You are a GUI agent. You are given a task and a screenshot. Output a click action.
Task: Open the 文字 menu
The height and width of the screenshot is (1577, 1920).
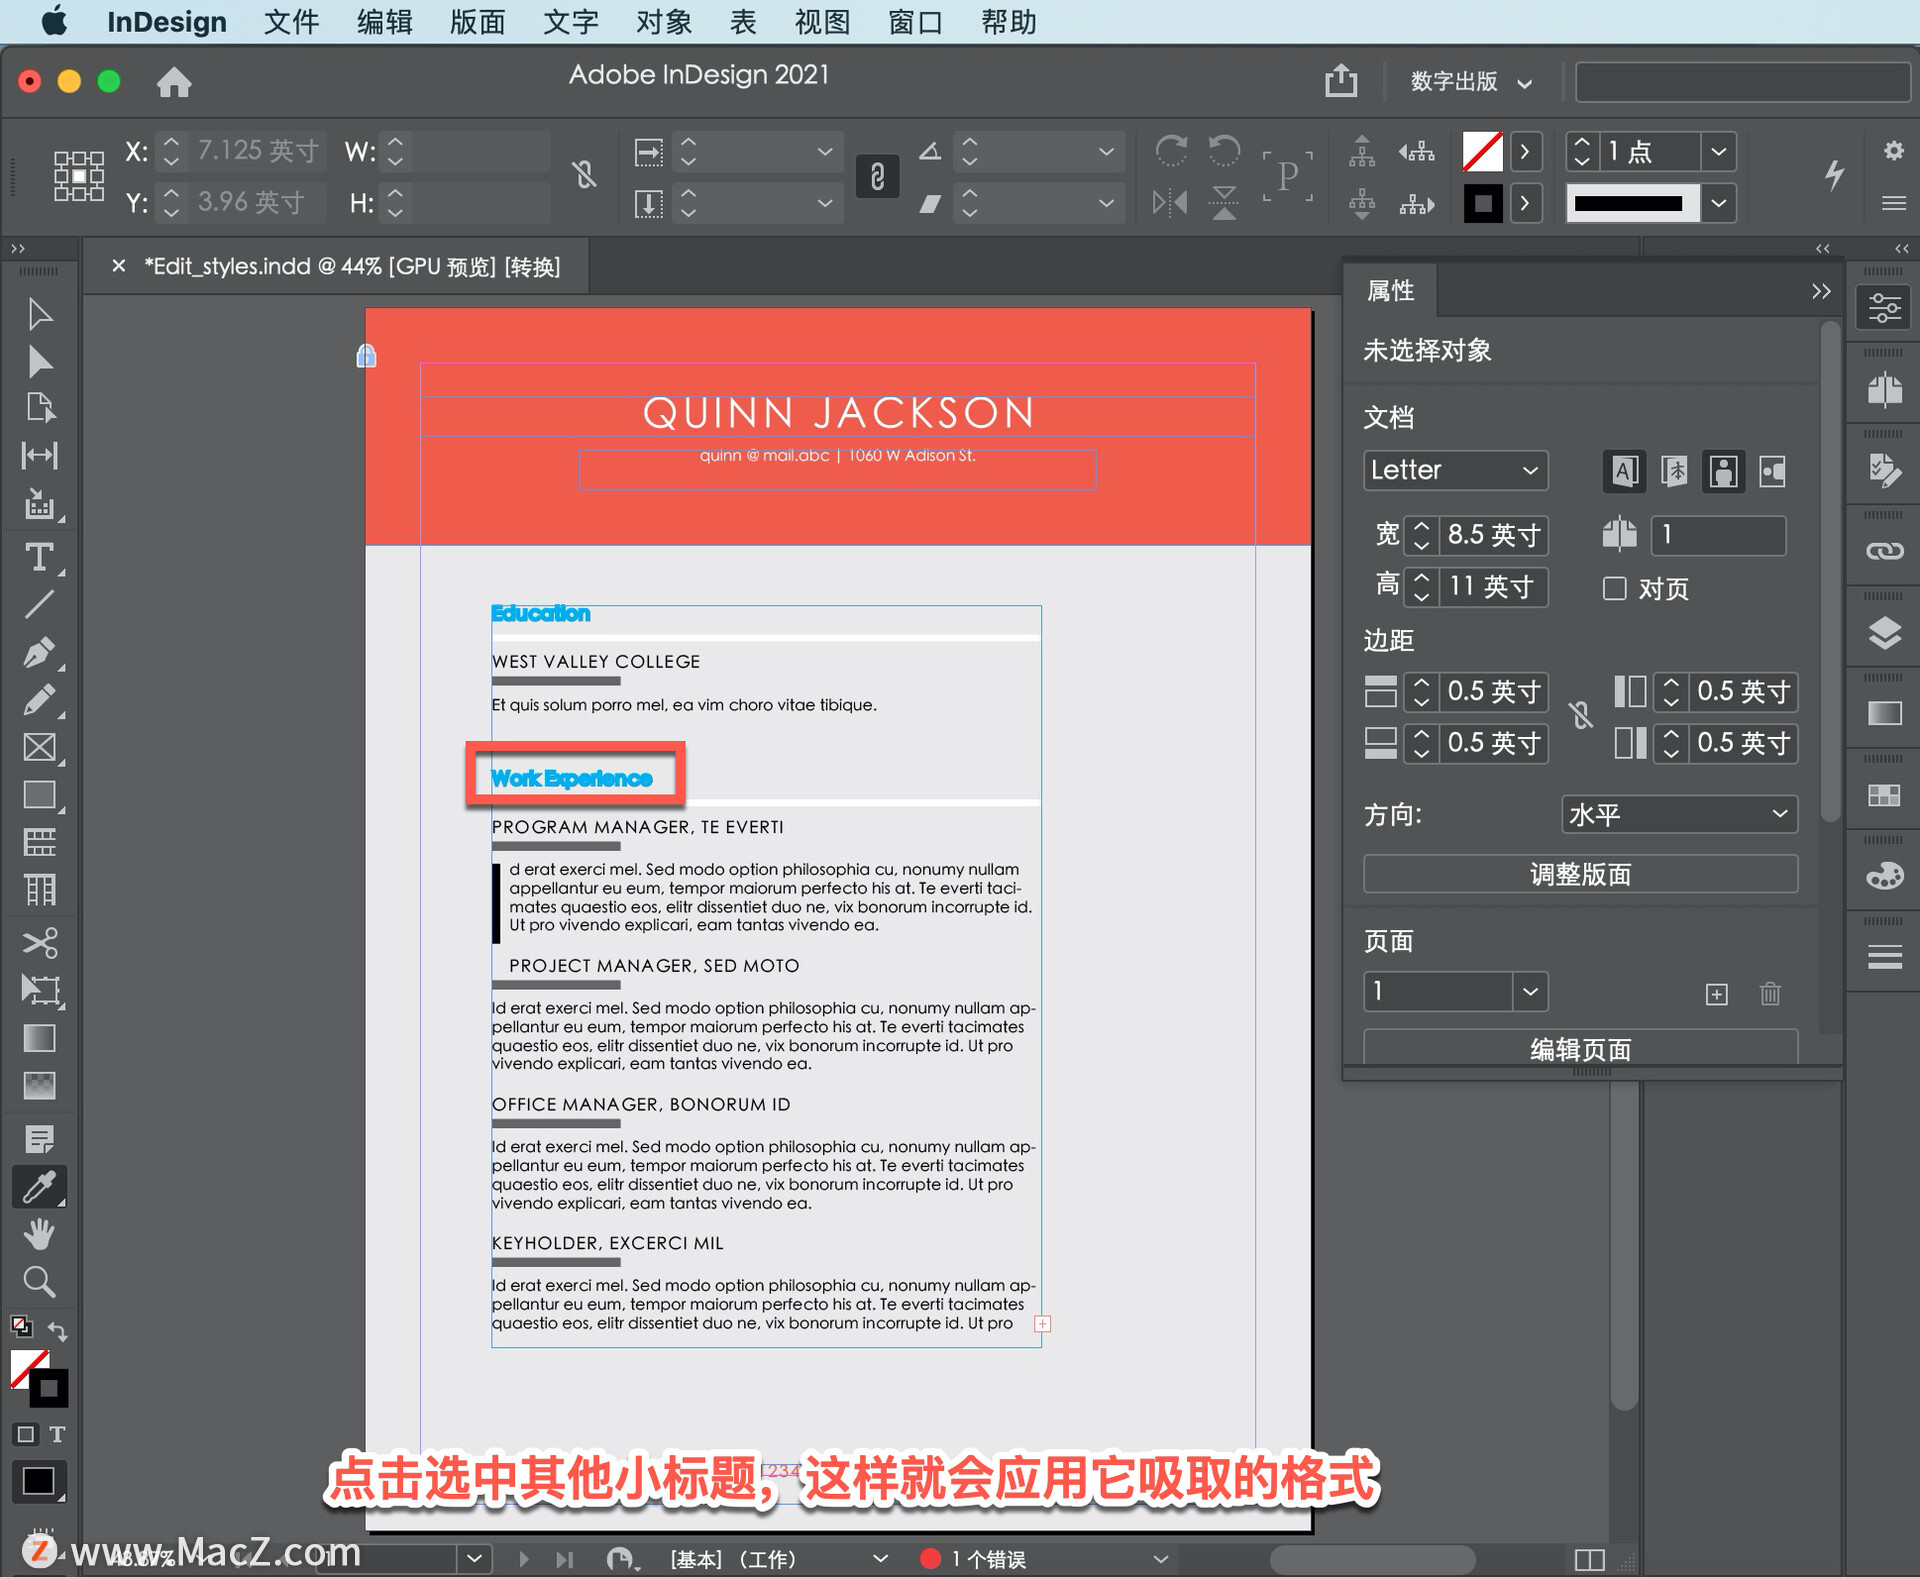click(570, 22)
